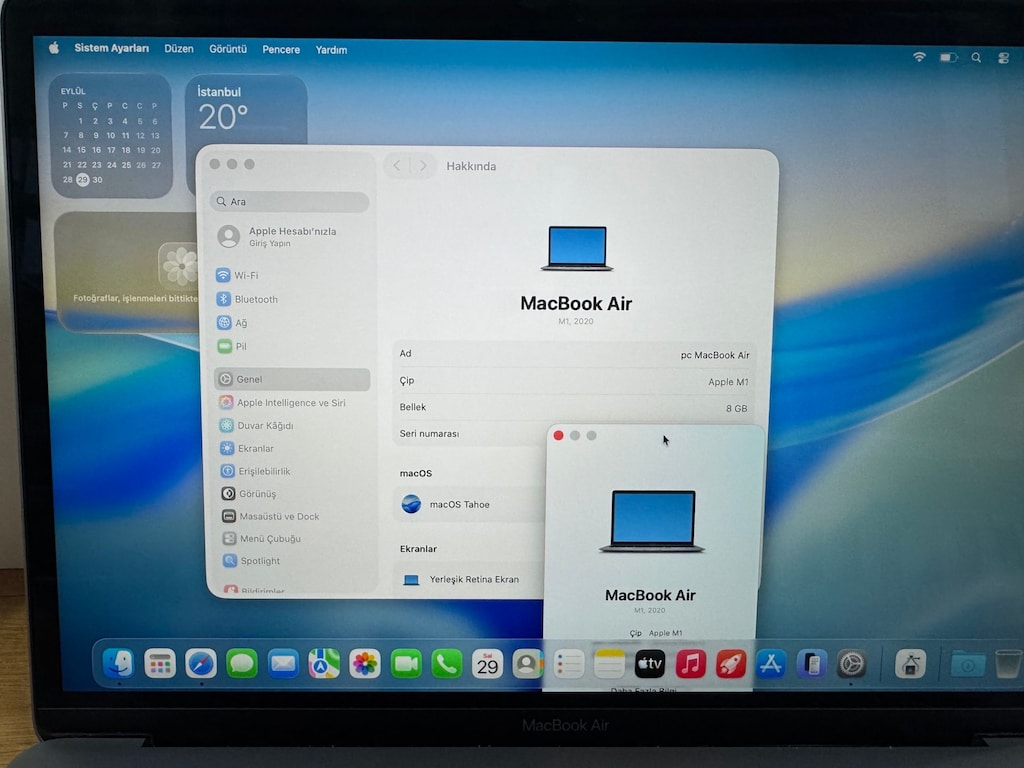Open the Trash in the Dock
The image size is (1024, 768).
1008,665
